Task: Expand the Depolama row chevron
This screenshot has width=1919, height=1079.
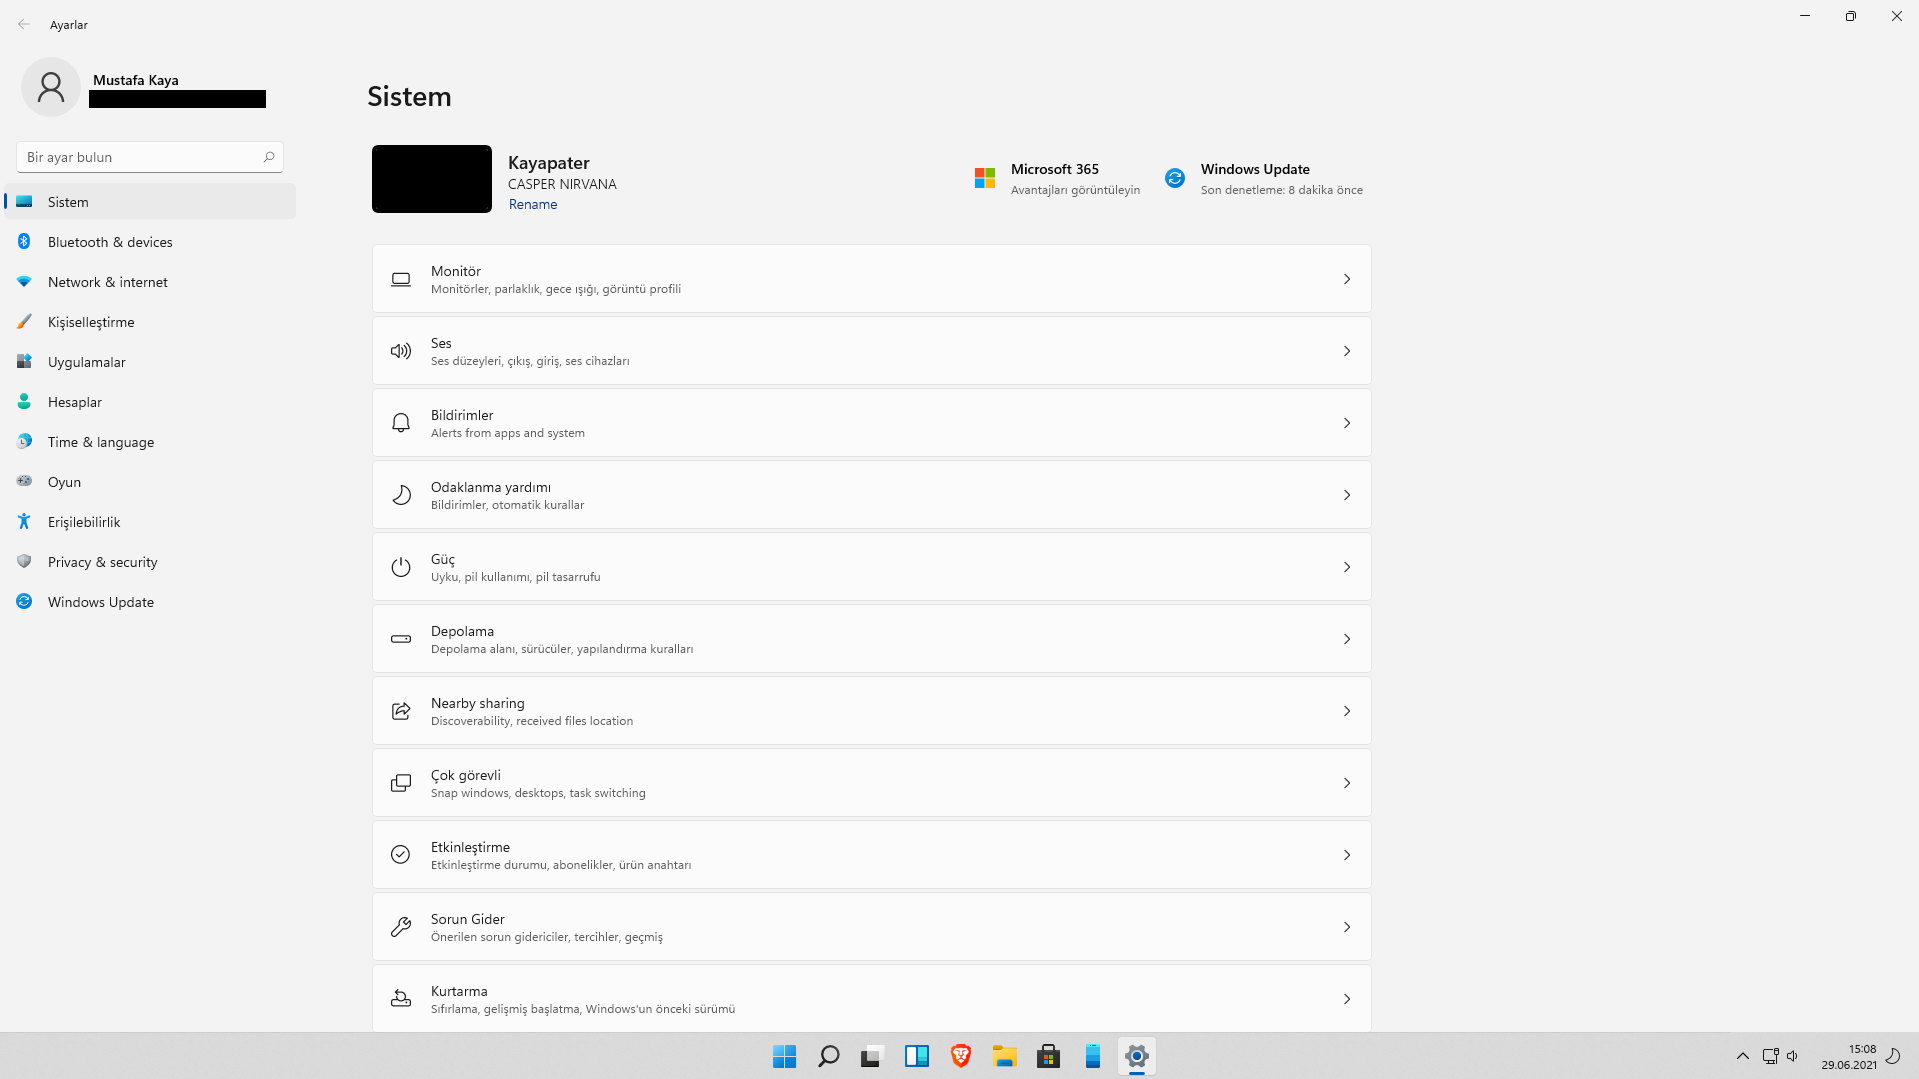Action: pos(1347,639)
